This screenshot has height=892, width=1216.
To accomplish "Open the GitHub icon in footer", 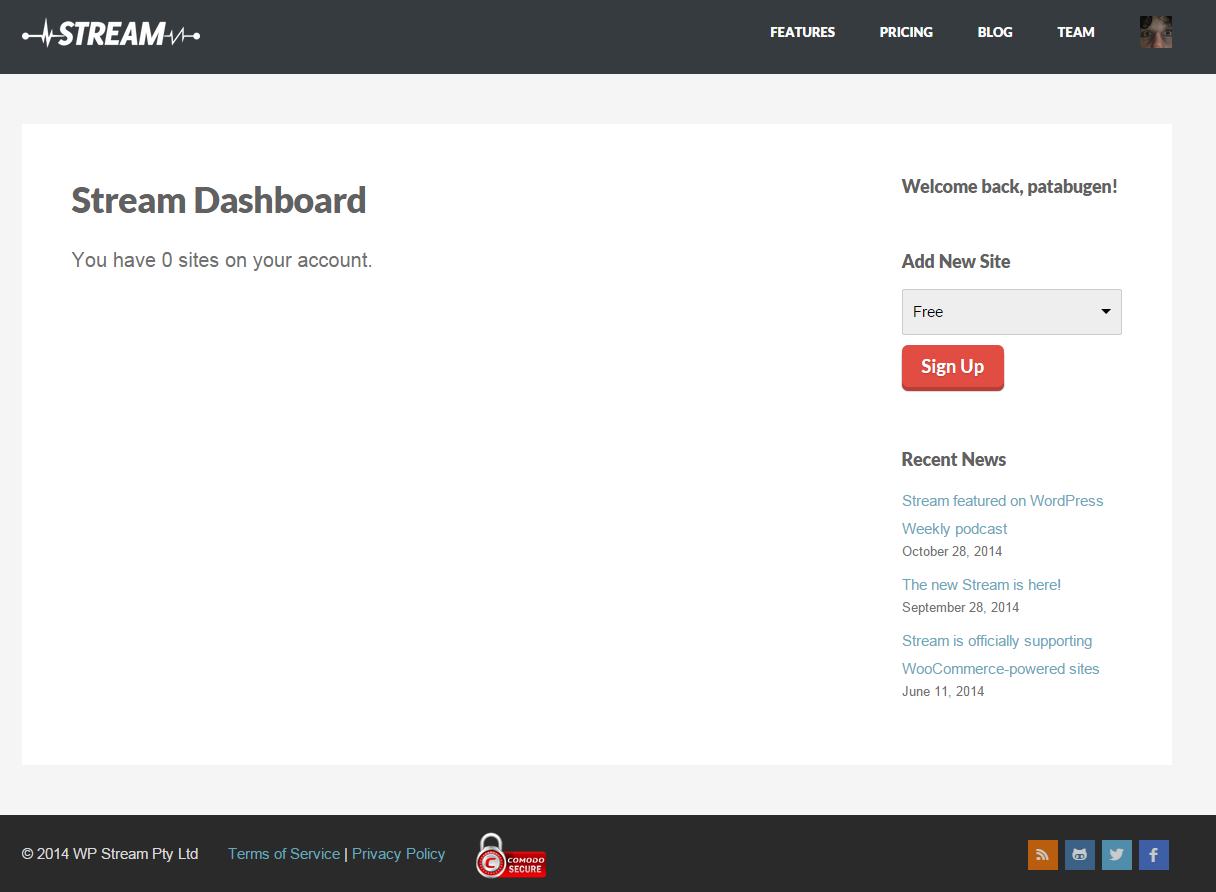I will tap(1079, 855).
